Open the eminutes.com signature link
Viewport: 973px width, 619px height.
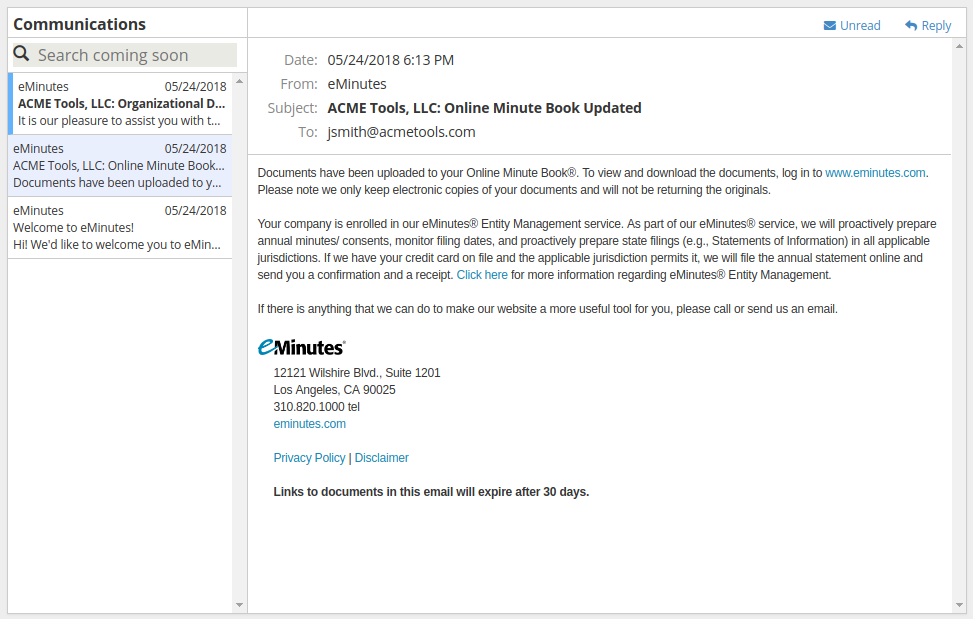[309, 424]
